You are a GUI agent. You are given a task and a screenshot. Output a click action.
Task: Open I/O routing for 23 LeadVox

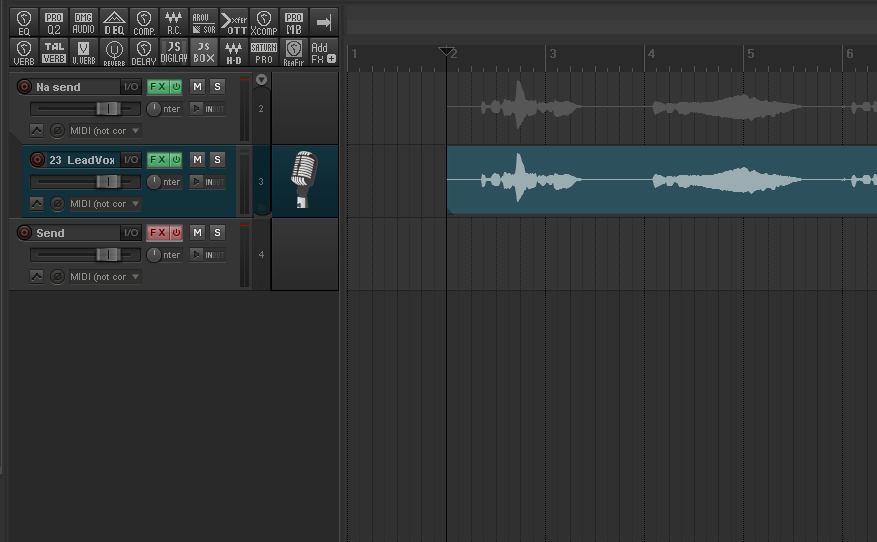pos(131,159)
